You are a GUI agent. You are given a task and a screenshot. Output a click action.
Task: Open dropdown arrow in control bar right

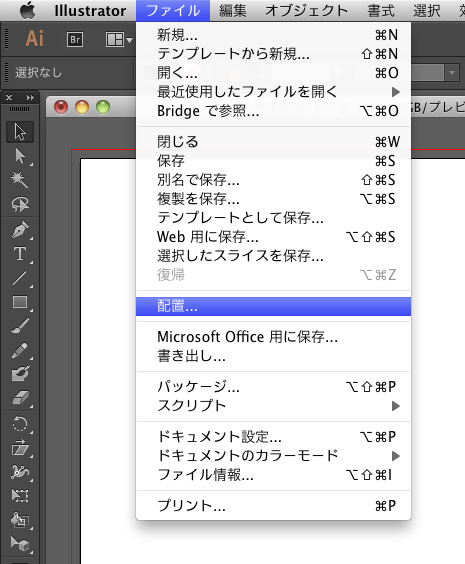pos(452,73)
